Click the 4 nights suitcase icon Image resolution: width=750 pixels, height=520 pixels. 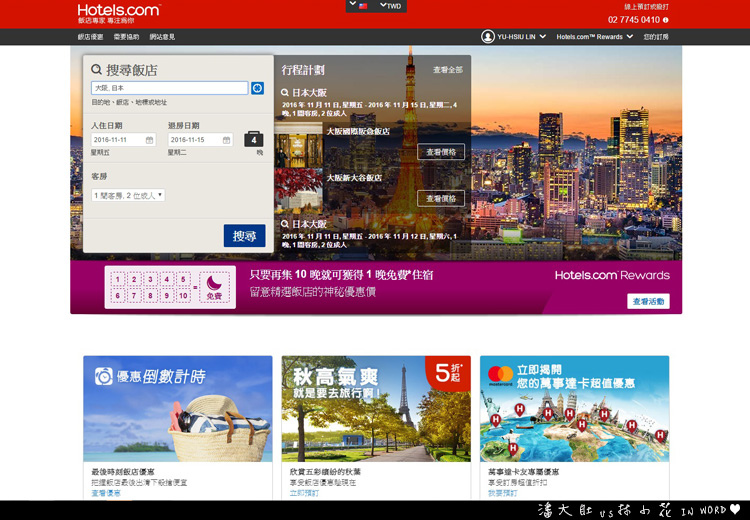[x=254, y=139]
